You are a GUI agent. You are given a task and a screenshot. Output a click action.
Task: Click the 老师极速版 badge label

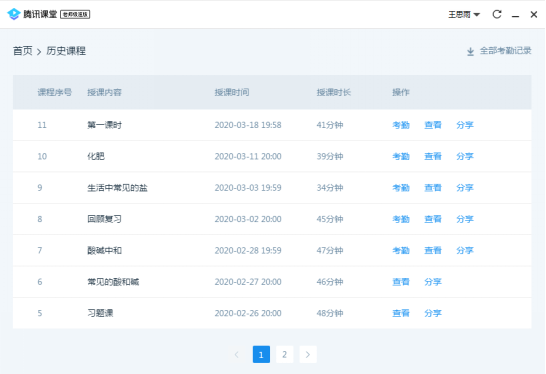point(75,14)
